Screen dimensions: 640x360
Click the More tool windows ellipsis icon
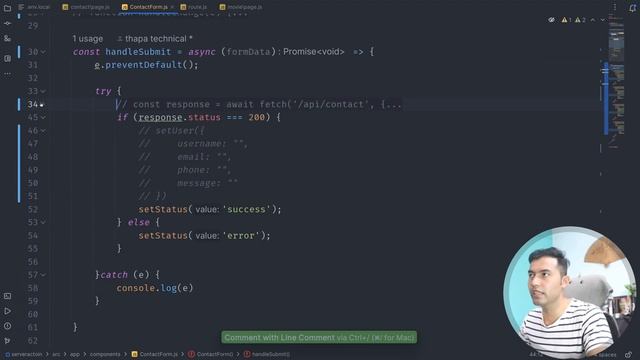tap(7, 74)
